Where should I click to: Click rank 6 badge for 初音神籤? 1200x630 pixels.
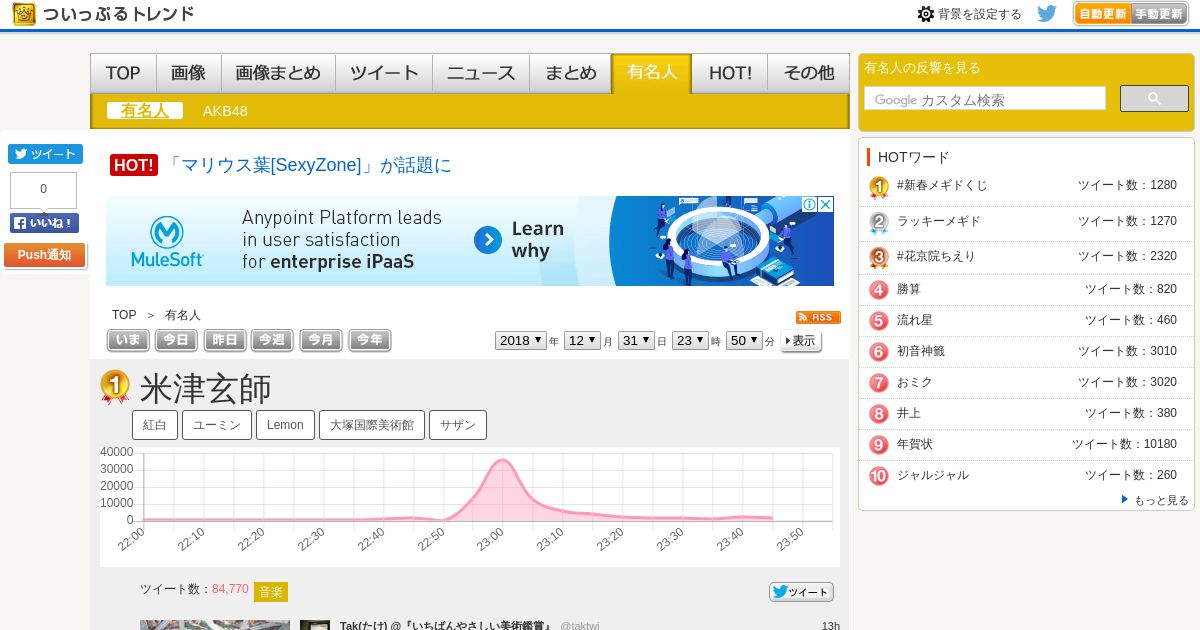point(879,352)
